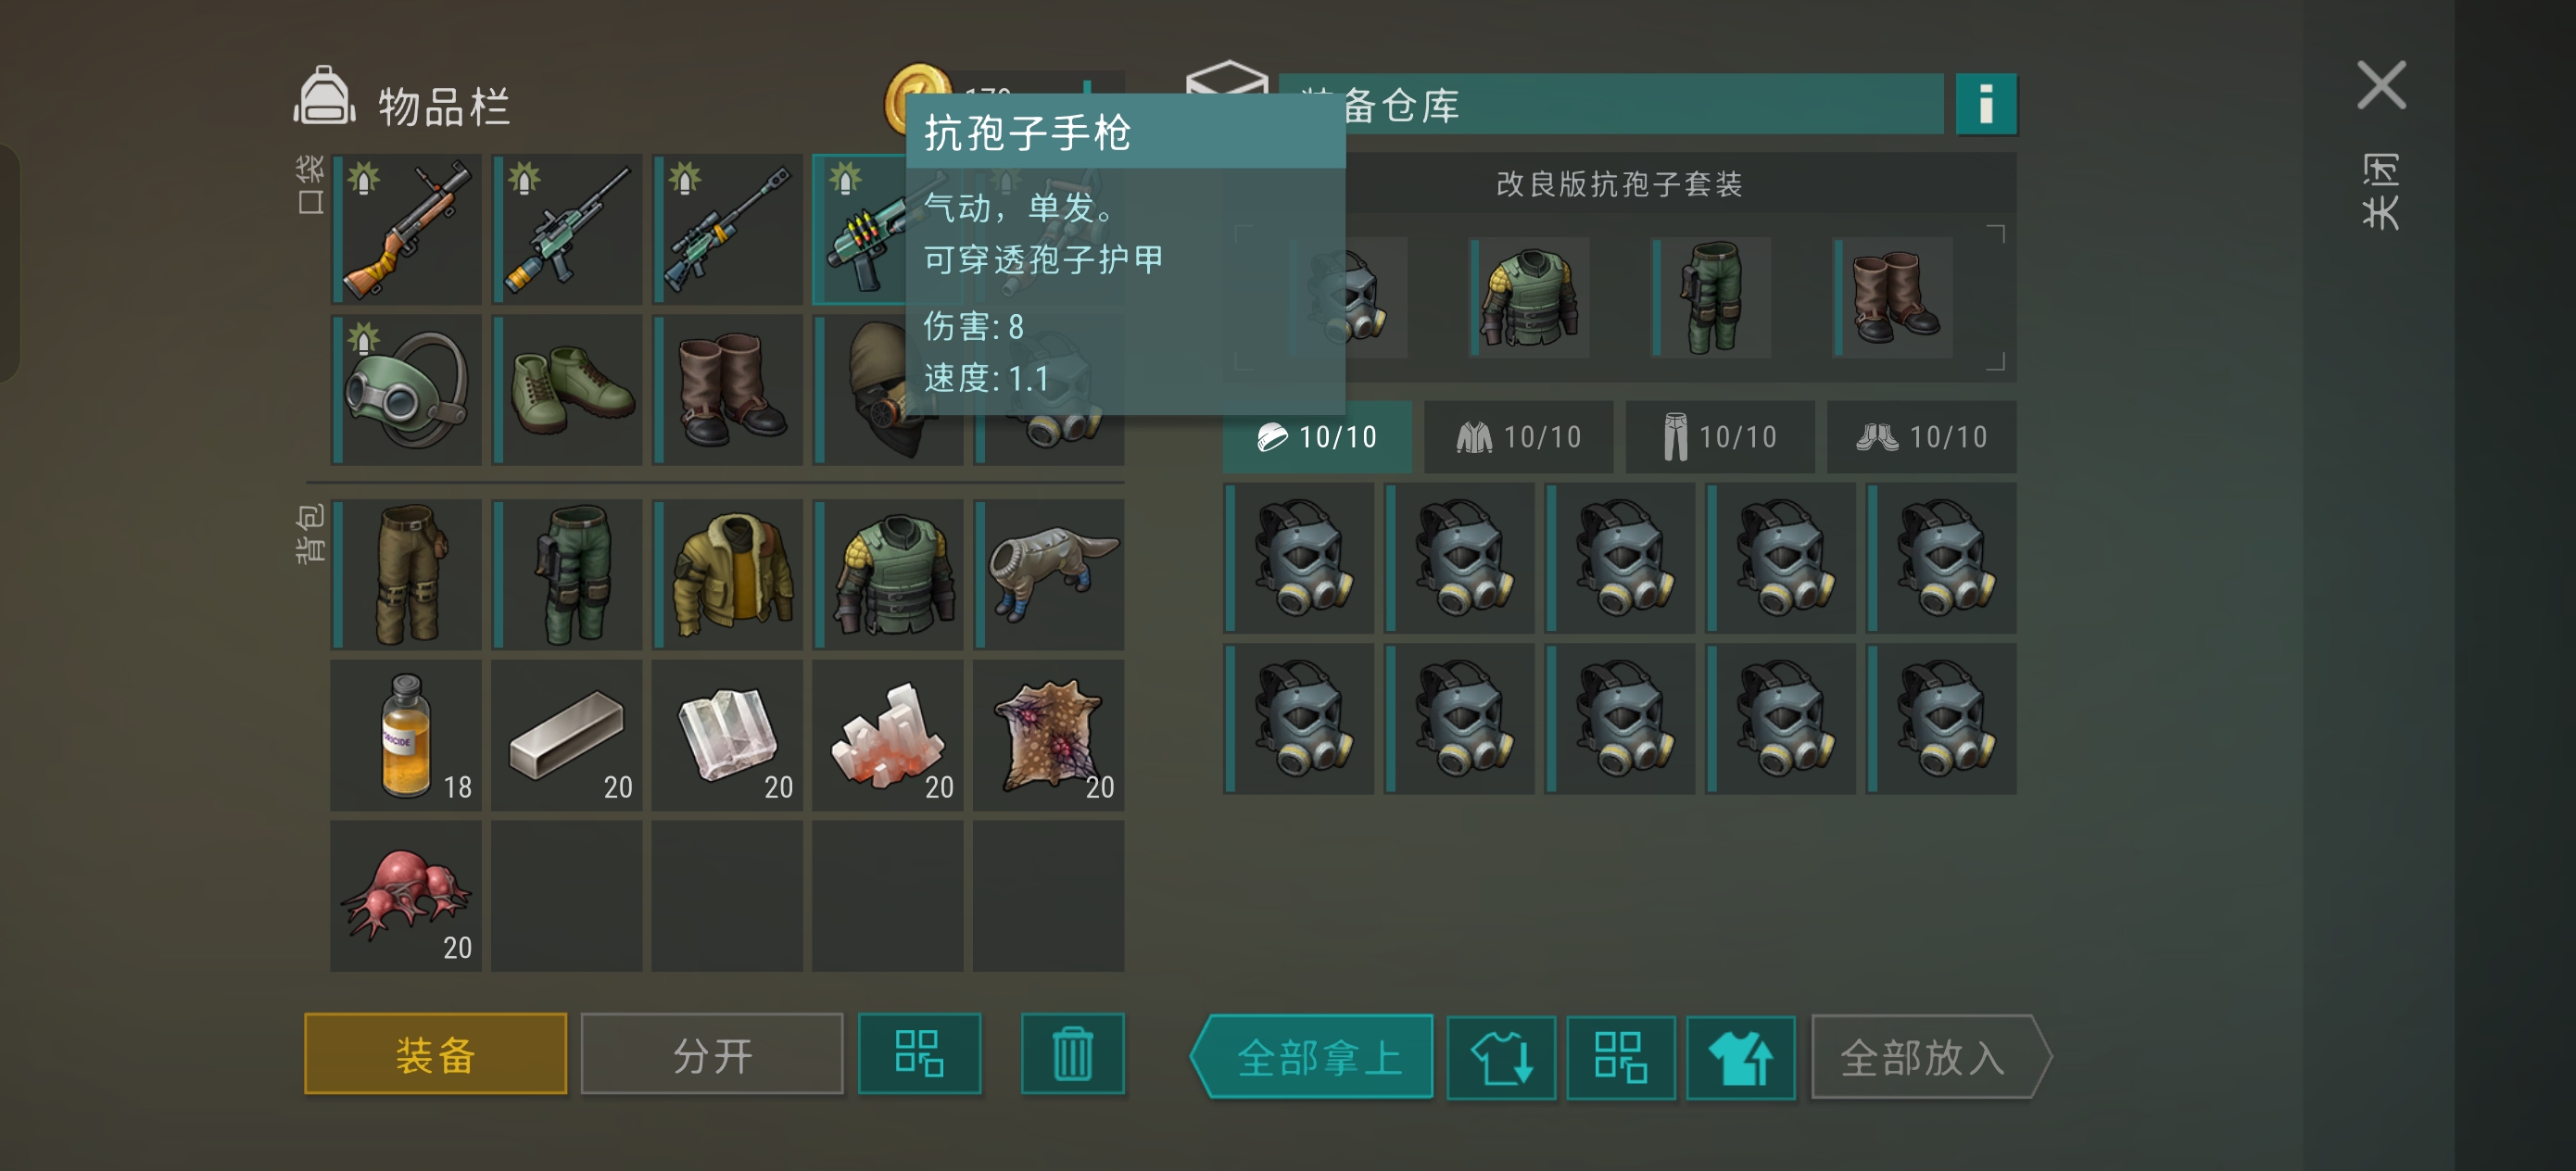Image resolution: width=2576 pixels, height=1171 pixels.
Task: Switch to the jacket 10/10 tab
Action: click(x=1518, y=437)
